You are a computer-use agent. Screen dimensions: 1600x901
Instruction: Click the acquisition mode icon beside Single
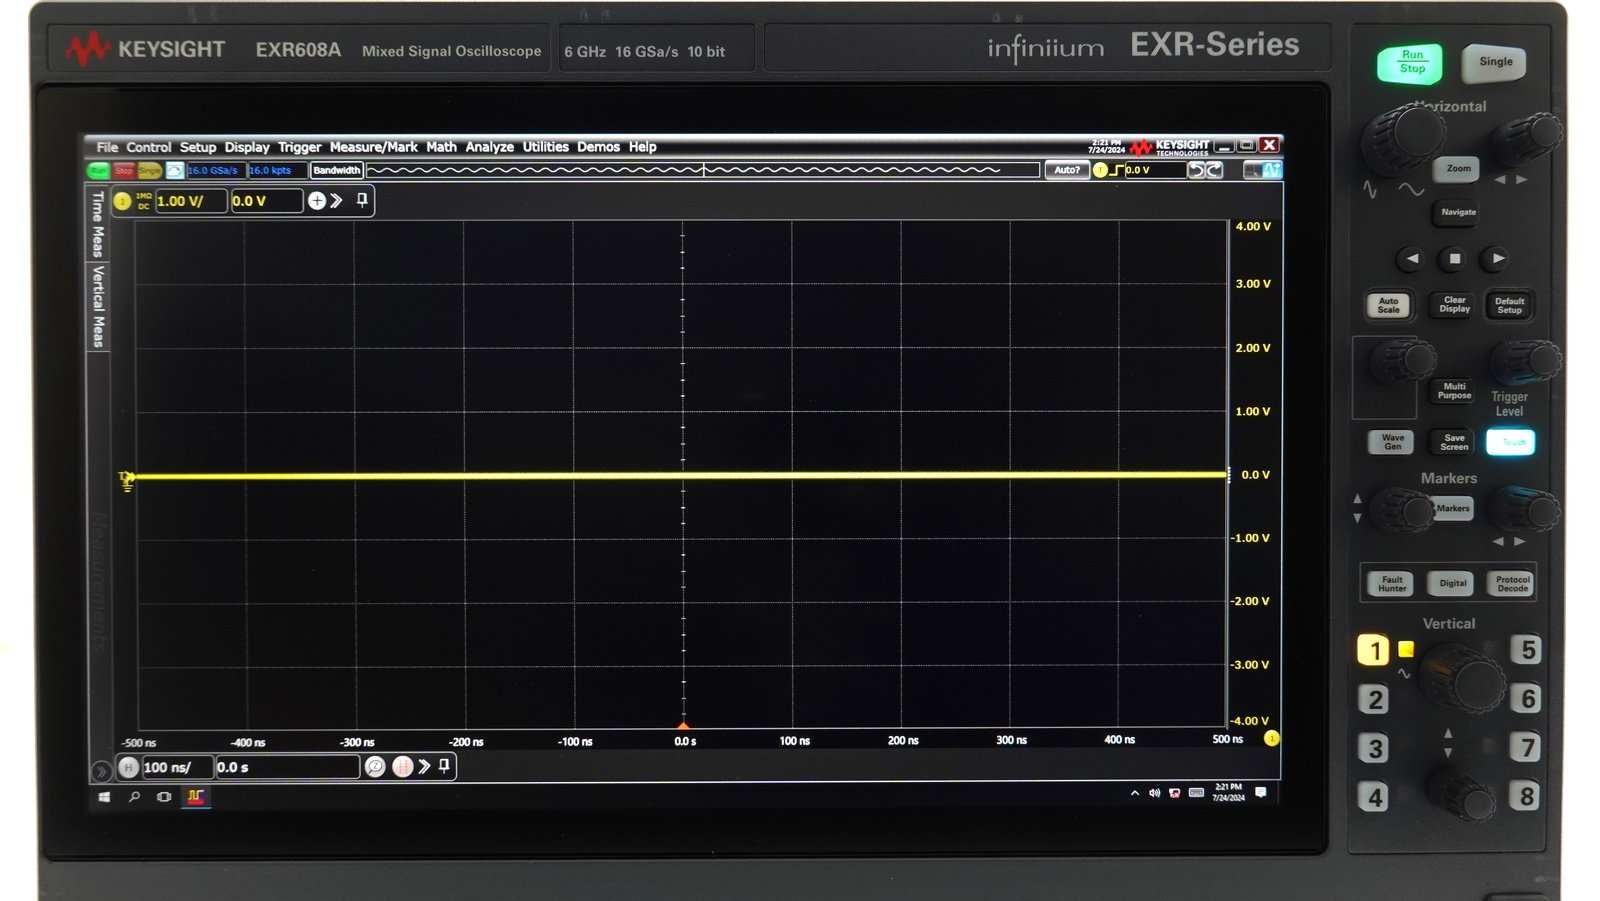174,171
